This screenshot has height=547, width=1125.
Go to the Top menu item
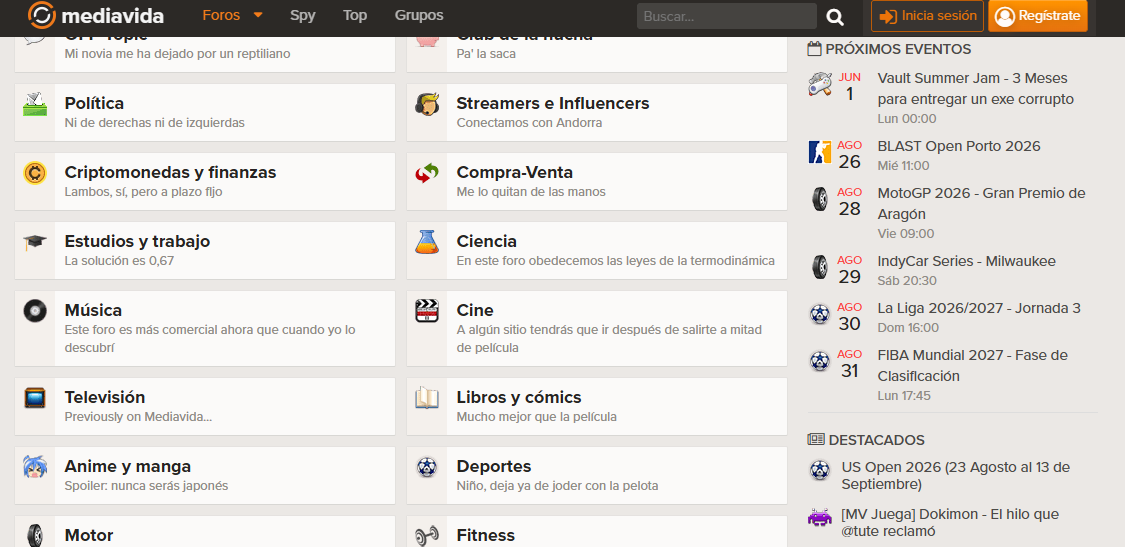355,15
